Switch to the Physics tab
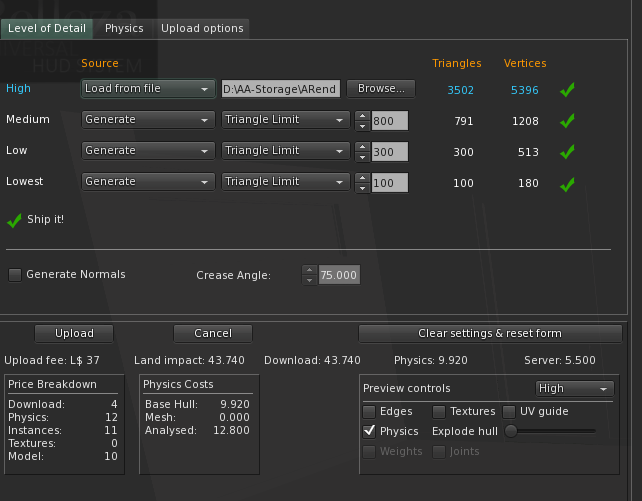The height and width of the screenshot is (501, 642). coord(124,28)
